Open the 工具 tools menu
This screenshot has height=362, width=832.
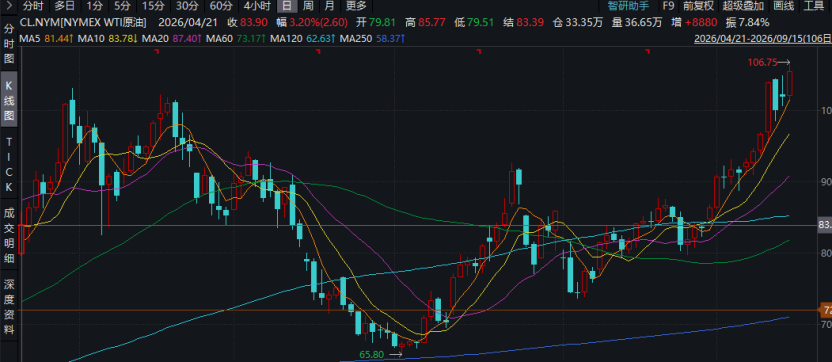pos(814,6)
